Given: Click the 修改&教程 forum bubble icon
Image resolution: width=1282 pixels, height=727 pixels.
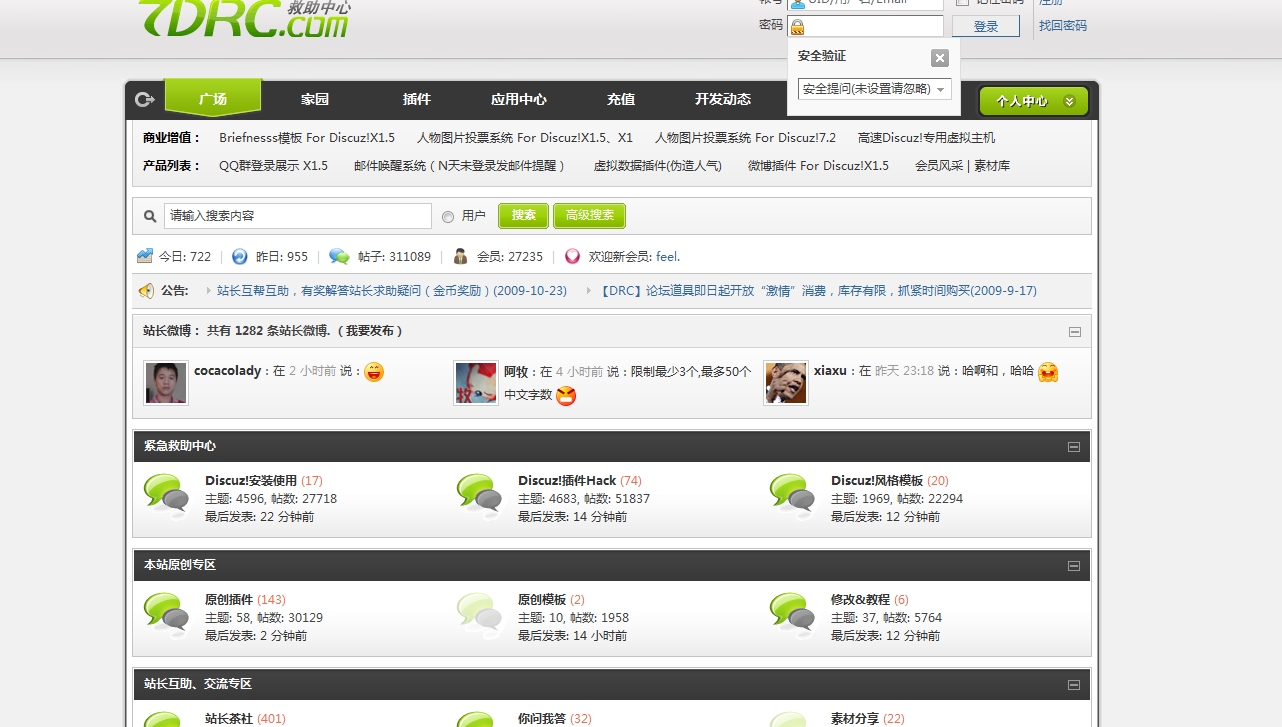Looking at the screenshot, I should tap(793, 616).
